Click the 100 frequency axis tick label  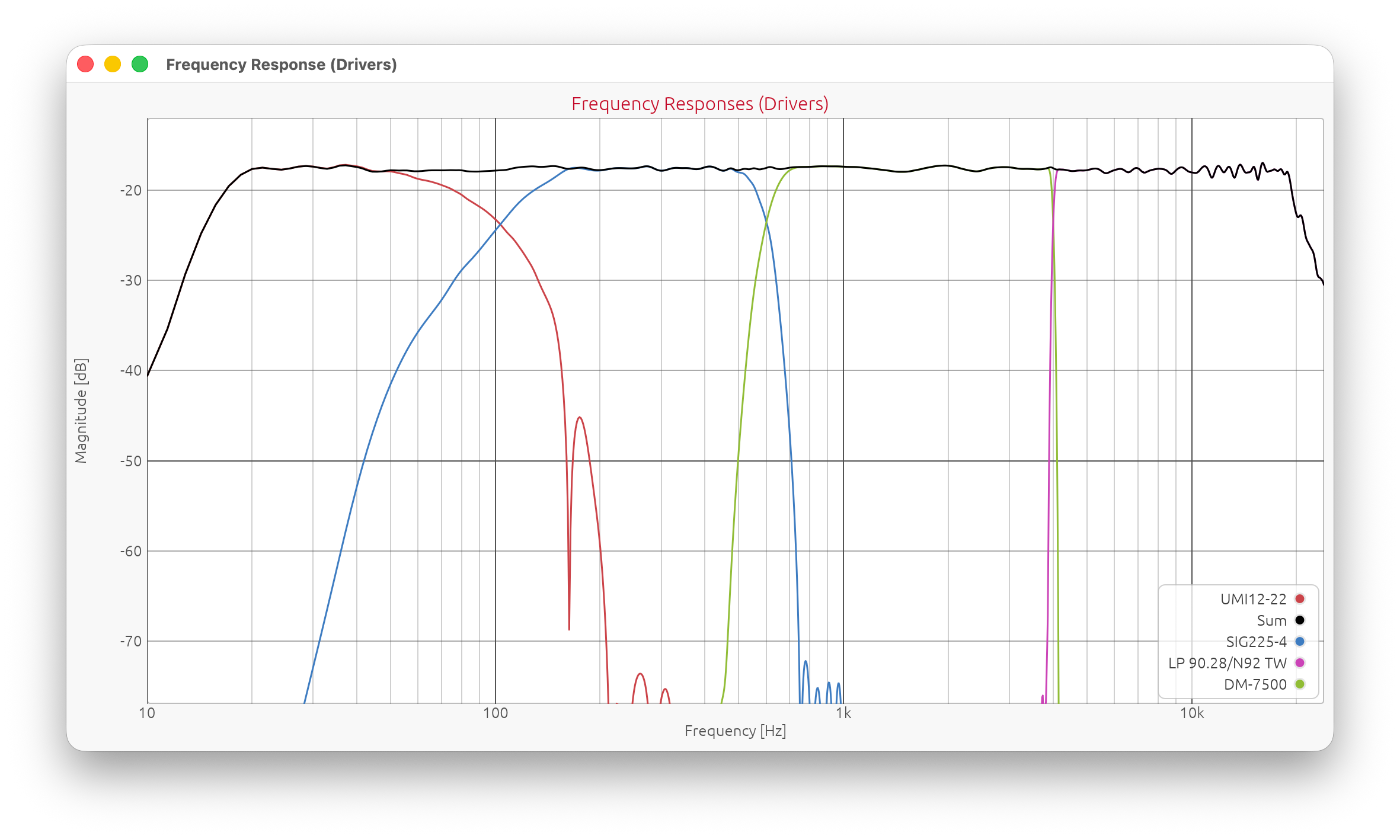pos(495,714)
